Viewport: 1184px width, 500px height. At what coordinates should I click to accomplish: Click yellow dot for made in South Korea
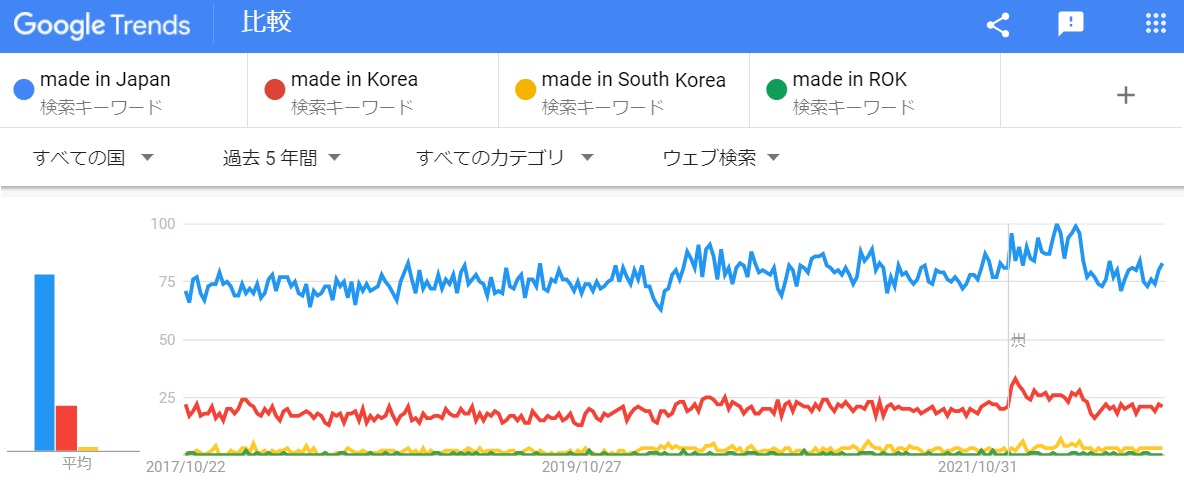coord(526,91)
